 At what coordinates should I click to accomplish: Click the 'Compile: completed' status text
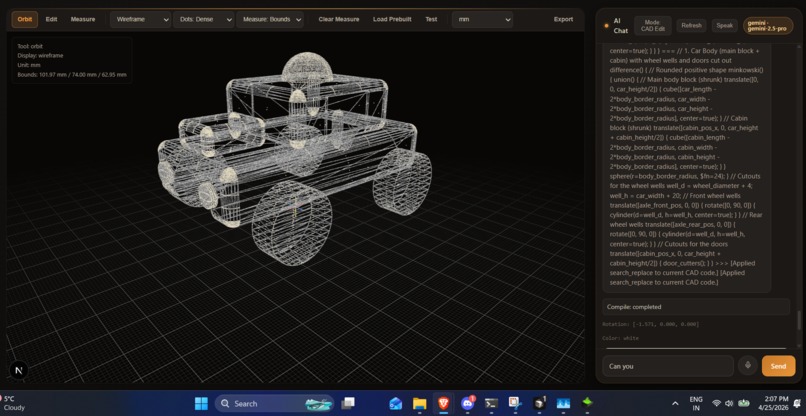point(634,307)
